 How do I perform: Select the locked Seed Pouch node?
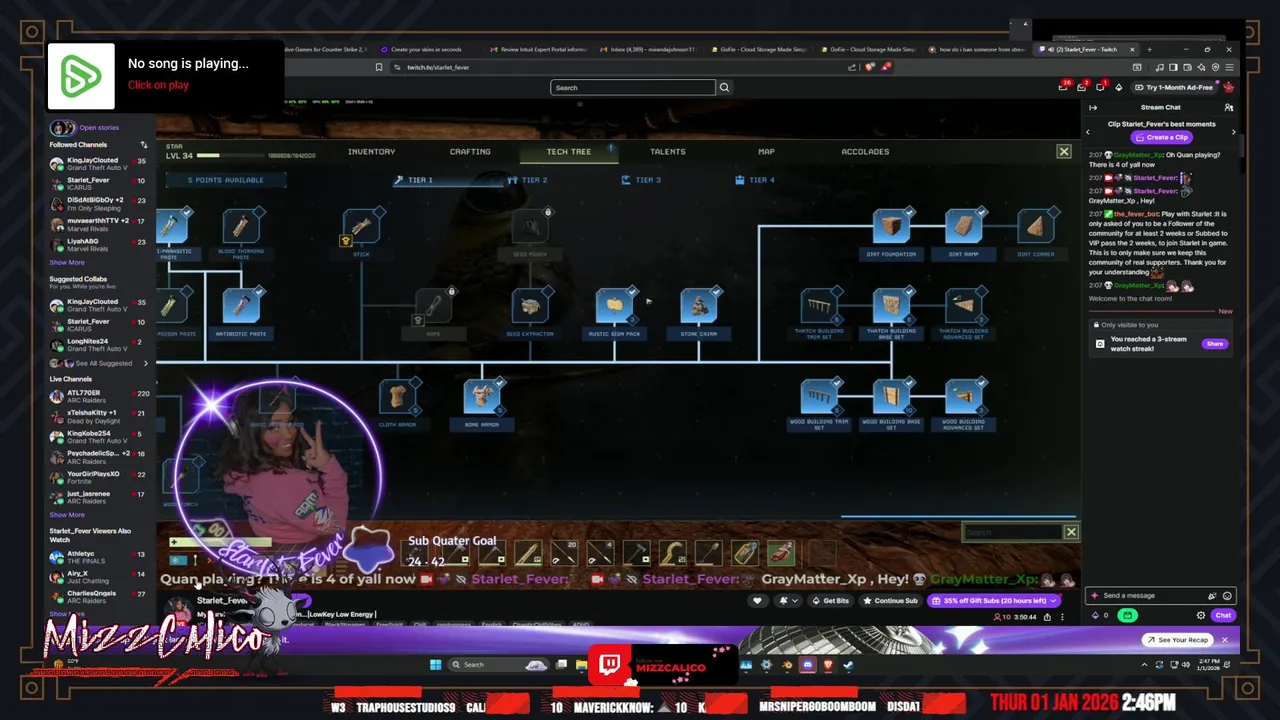click(x=530, y=227)
